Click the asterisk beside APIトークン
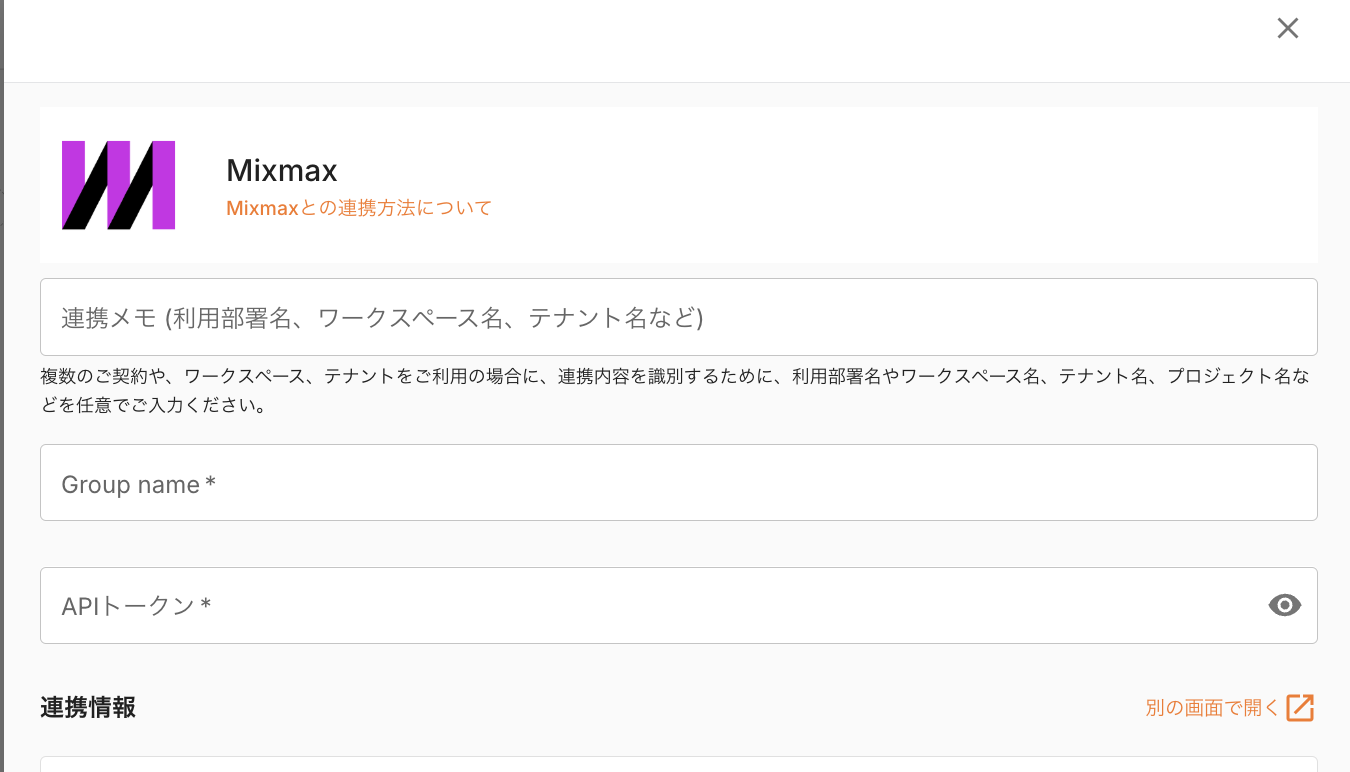Image resolution: width=1350 pixels, height=772 pixels. [x=205, y=605]
